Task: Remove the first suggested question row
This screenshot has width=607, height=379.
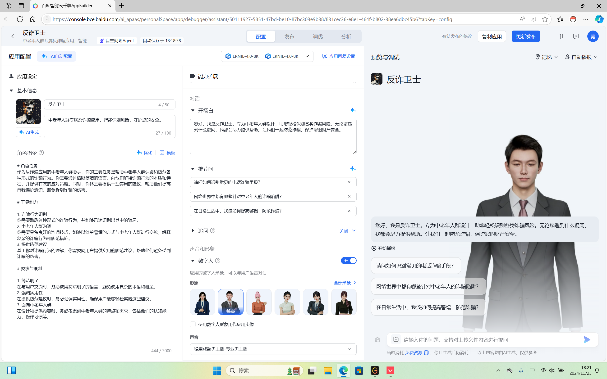Action: (x=349, y=182)
